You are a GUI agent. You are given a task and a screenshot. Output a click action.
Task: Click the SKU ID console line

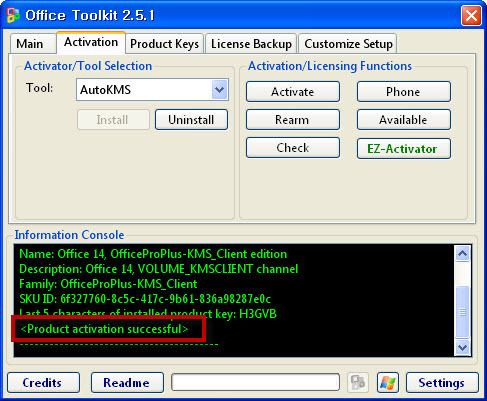[145, 299]
